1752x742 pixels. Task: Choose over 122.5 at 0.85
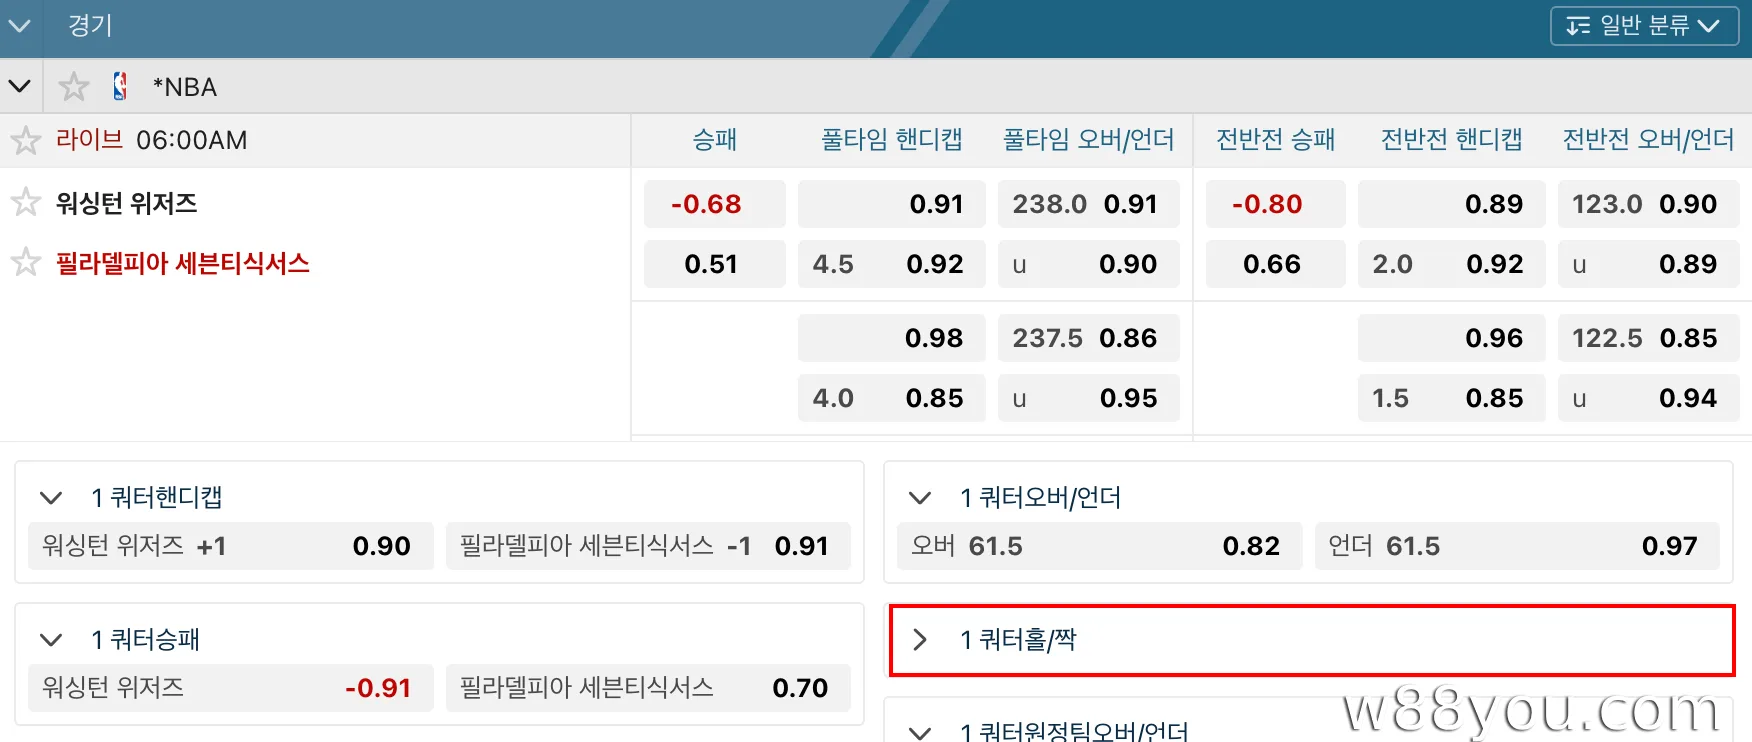[1648, 338]
